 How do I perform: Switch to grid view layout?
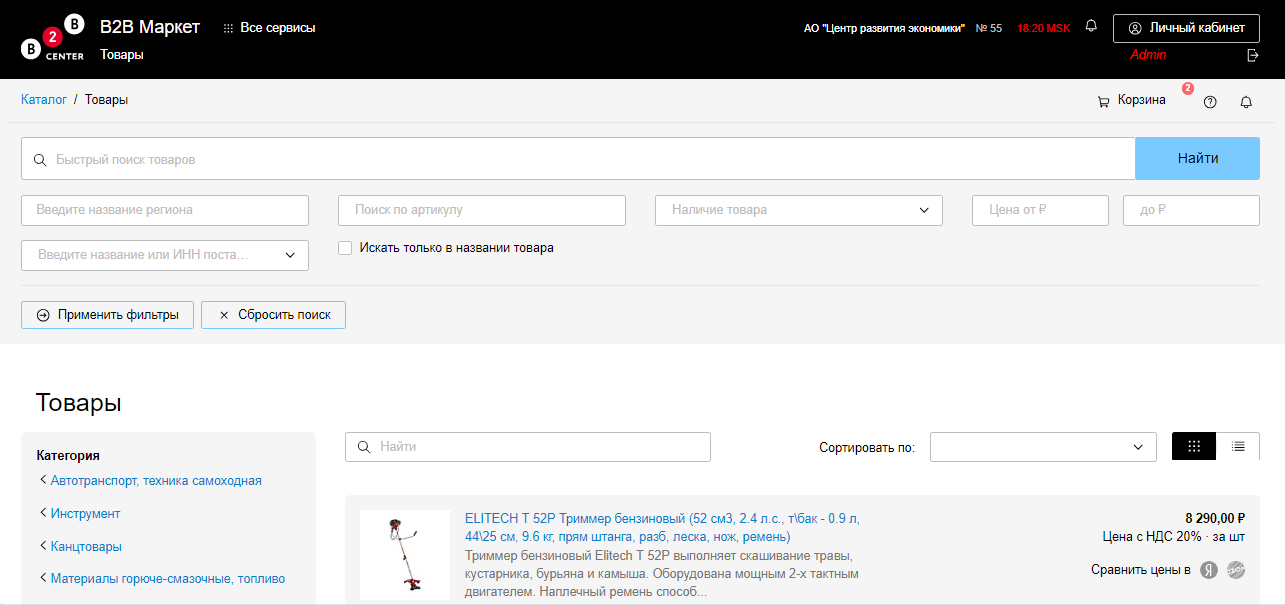(1194, 446)
